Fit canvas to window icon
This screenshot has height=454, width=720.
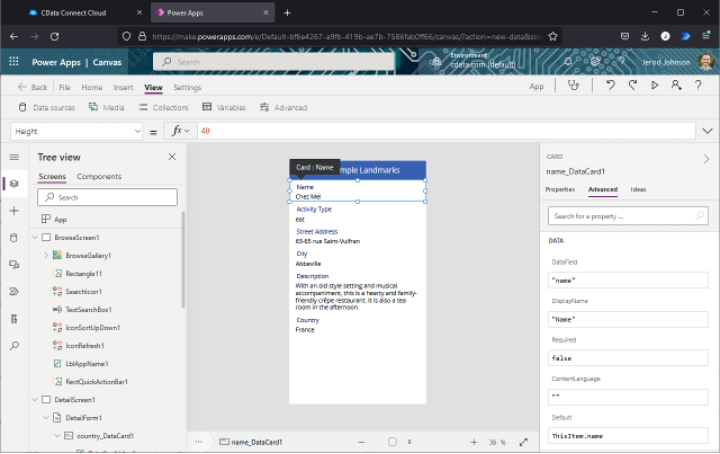click(x=523, y=442)
